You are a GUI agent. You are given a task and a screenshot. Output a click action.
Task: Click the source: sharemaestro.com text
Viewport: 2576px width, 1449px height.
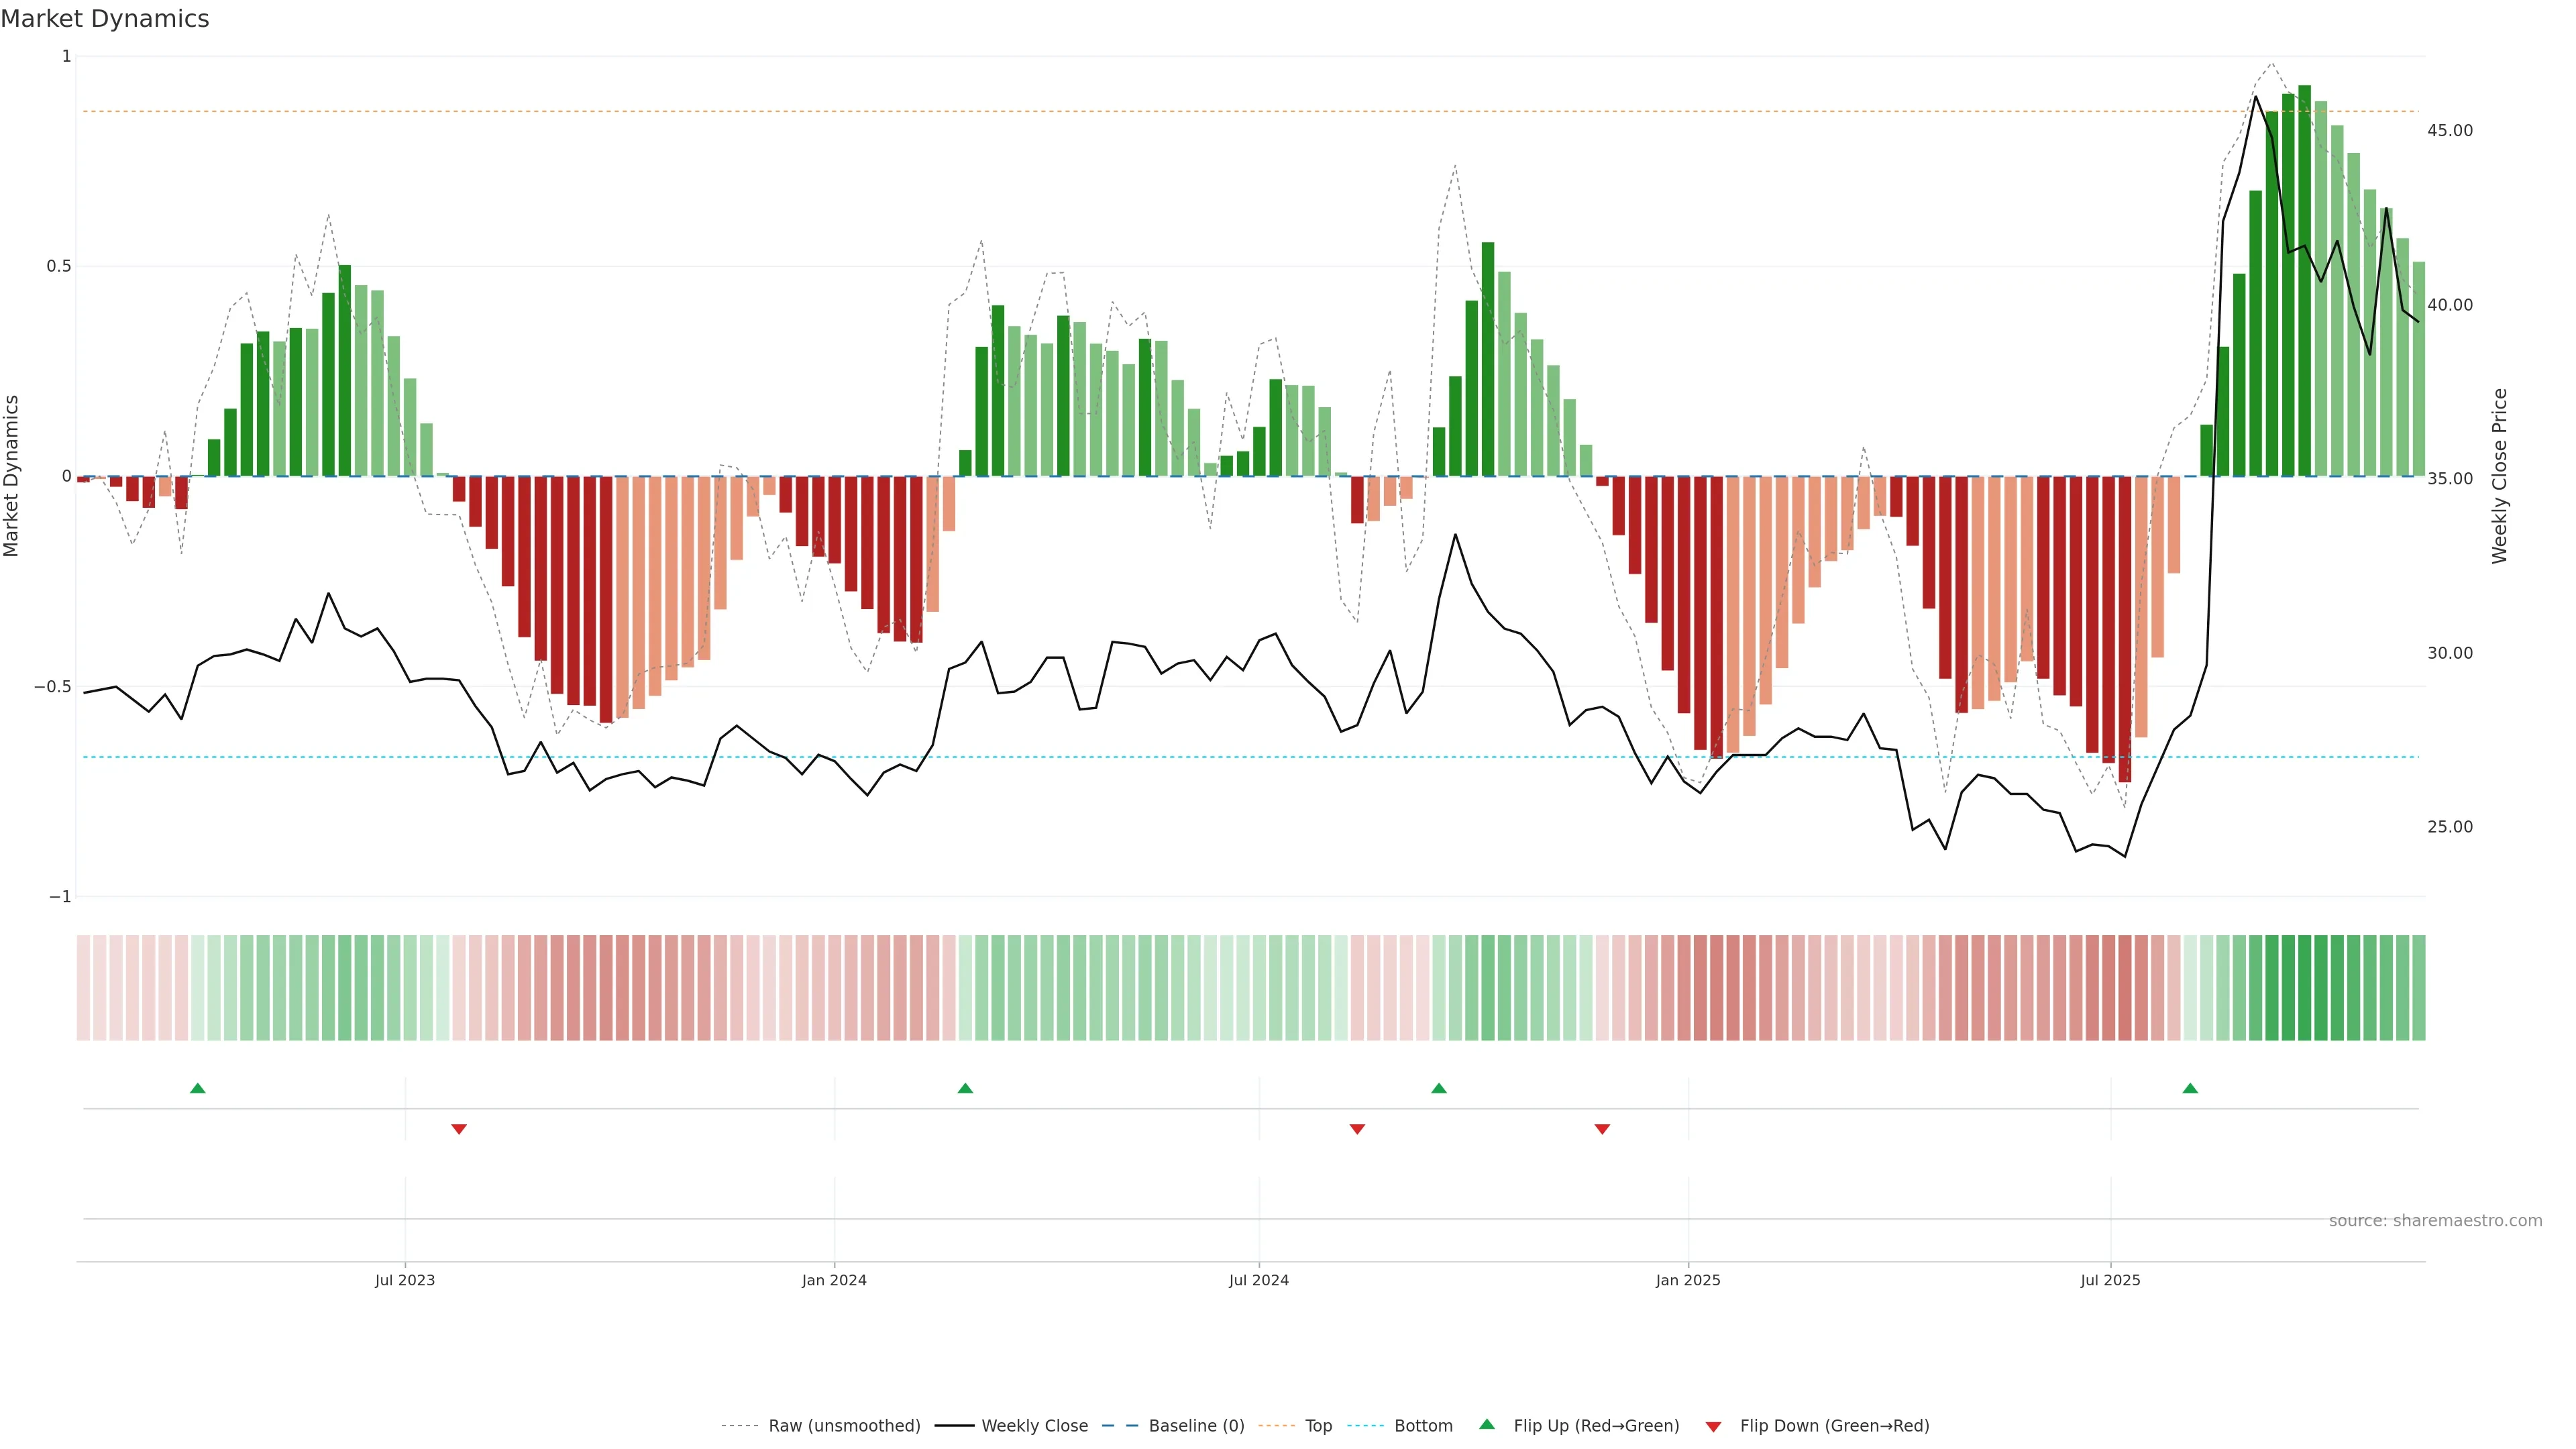[2435, 1221]
